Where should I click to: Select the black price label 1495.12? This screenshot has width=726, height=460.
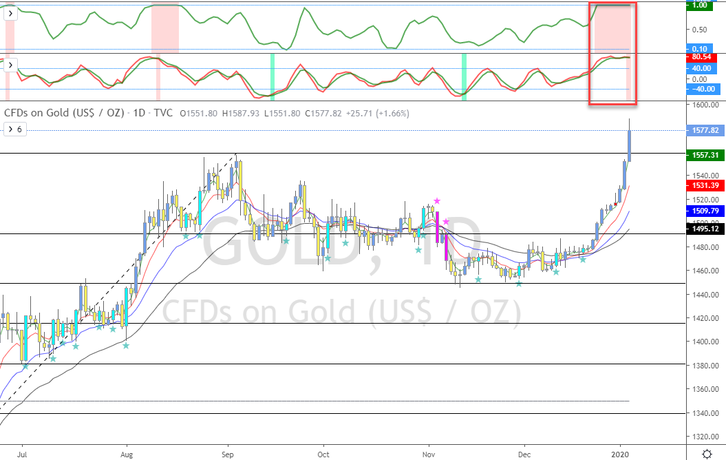pyautogui.click(x=705, y=229)
